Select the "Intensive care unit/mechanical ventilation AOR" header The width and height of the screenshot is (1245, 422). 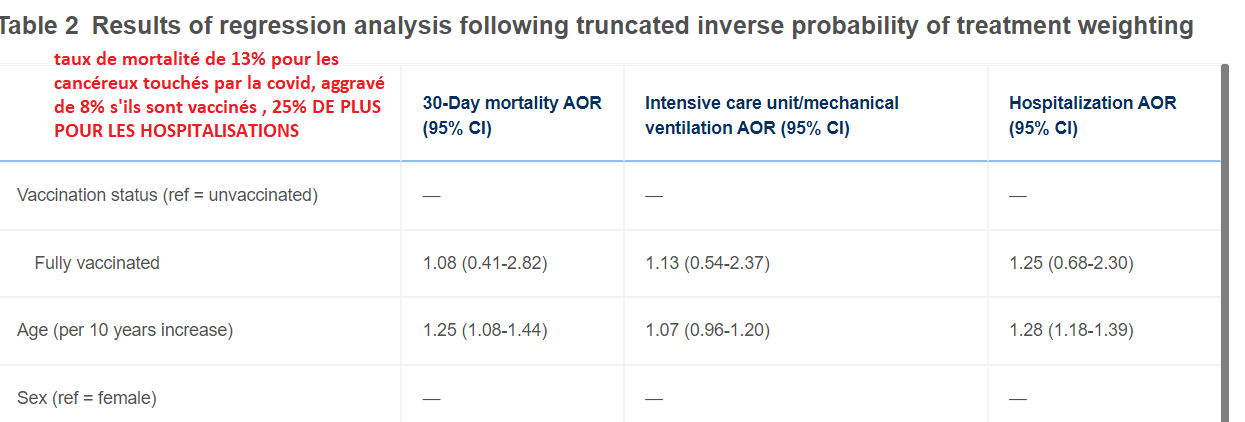pos(771,115)
